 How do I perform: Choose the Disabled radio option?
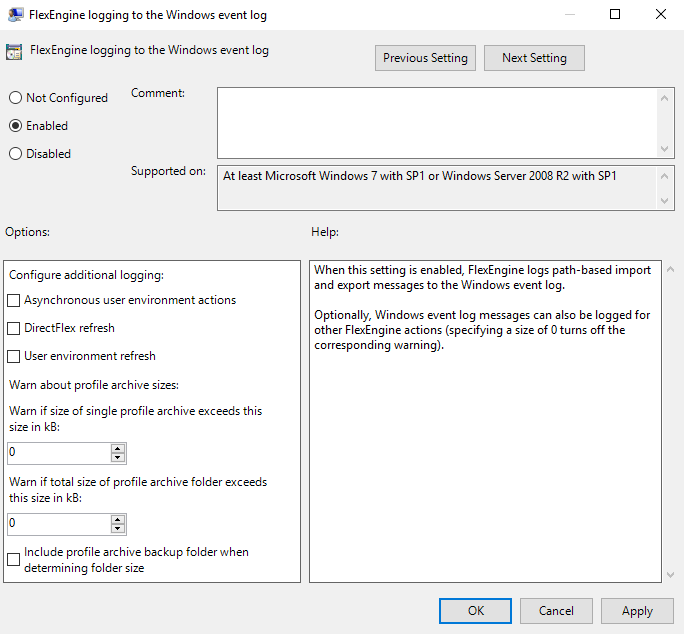click(x=15, y=154)
